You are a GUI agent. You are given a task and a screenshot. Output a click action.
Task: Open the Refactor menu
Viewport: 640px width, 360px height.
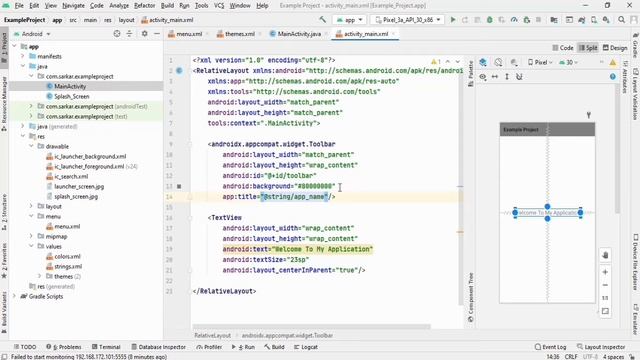click(144, 6)
